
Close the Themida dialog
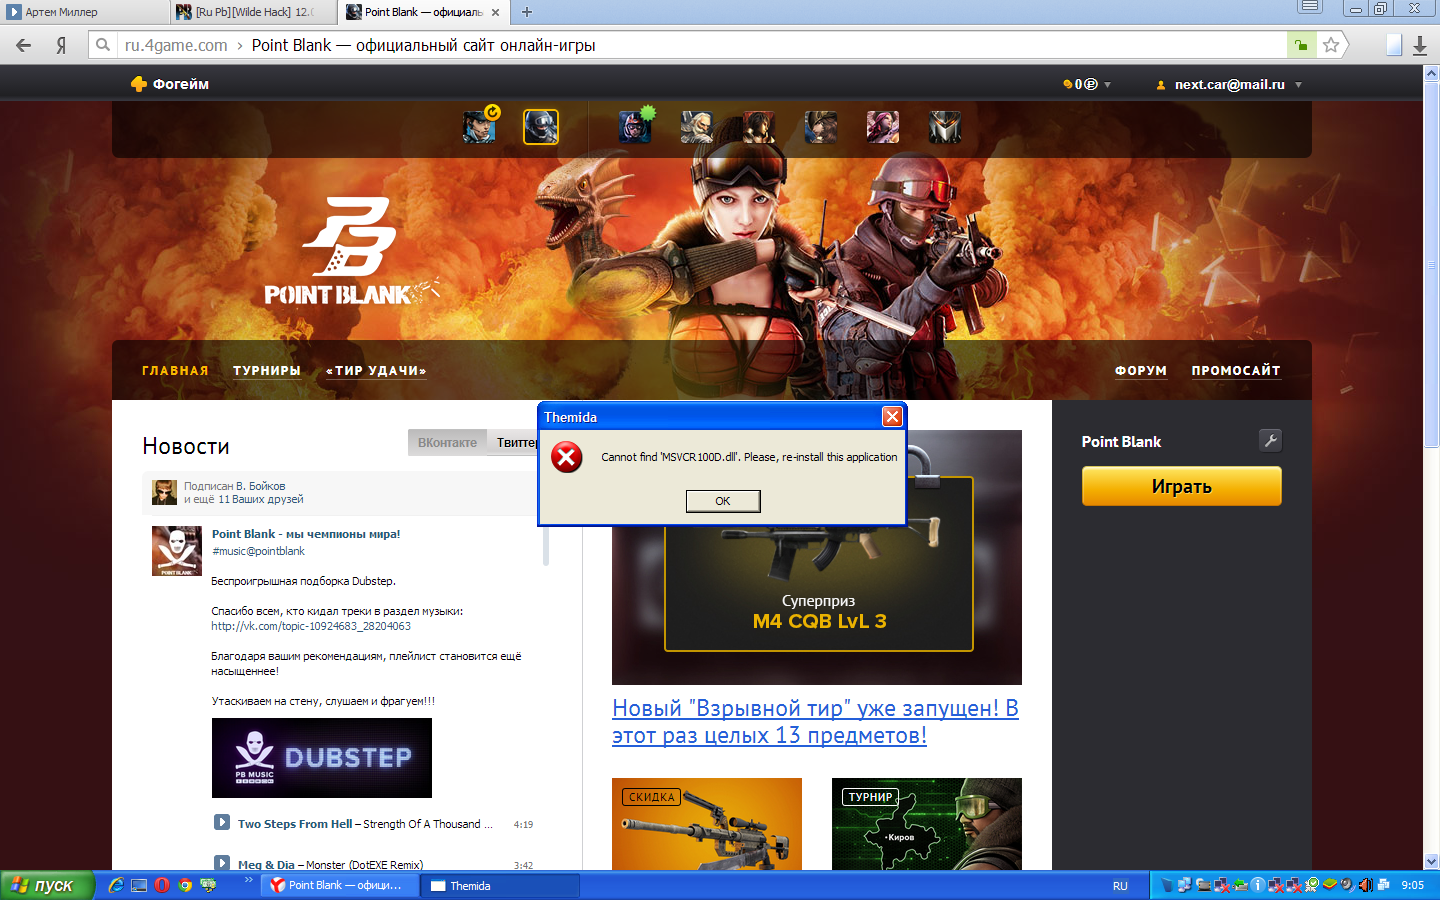[892, 417]
